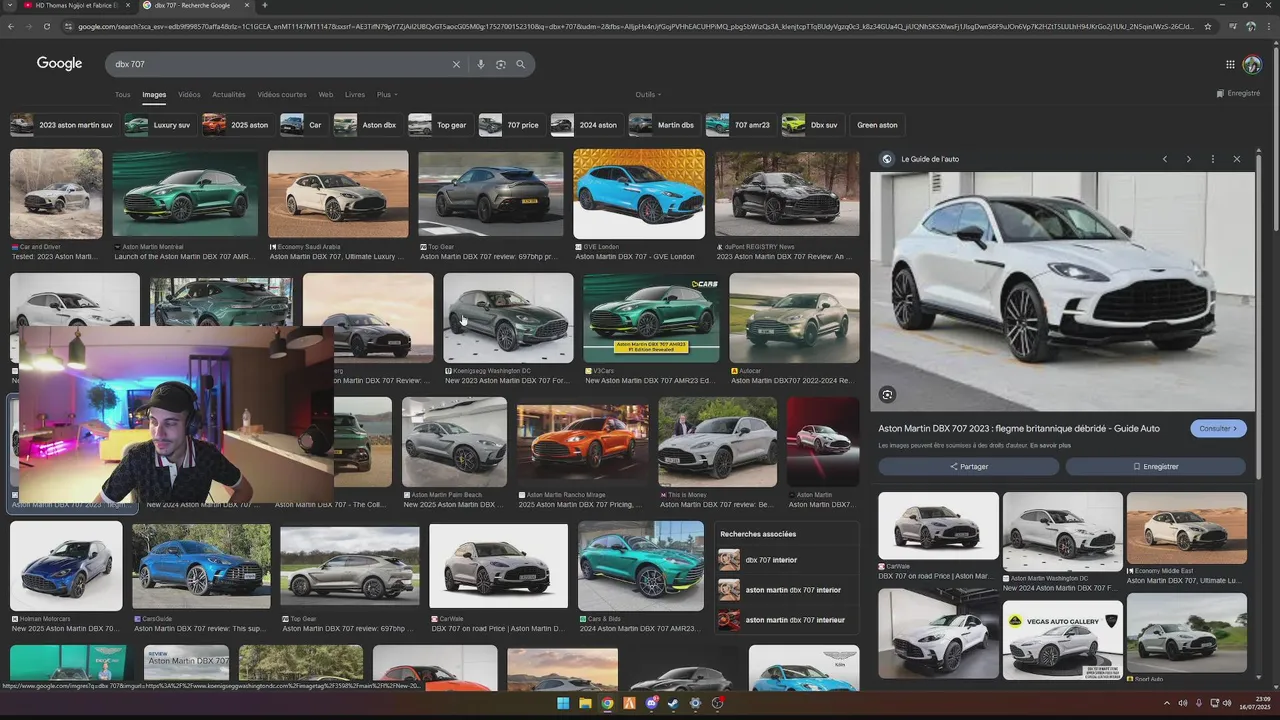Open Google Lens image search icon

(501, 64)
